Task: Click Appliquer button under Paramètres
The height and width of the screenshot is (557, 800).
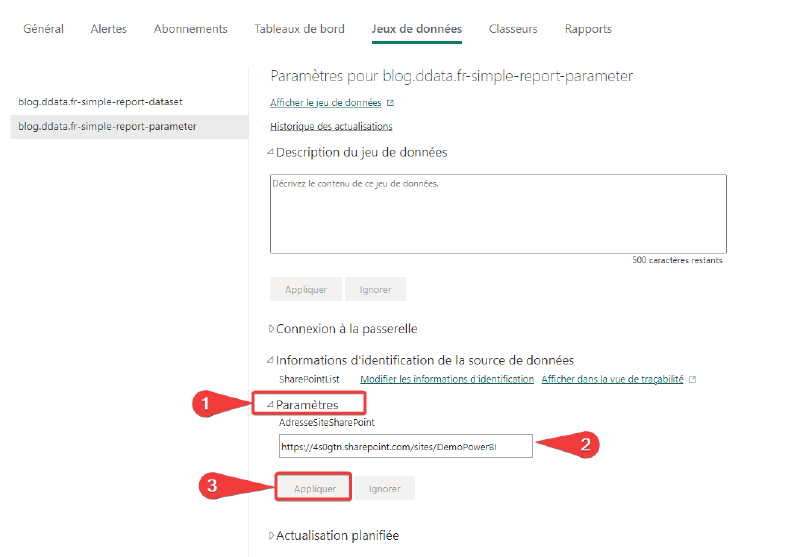Action: click(315, 488)
